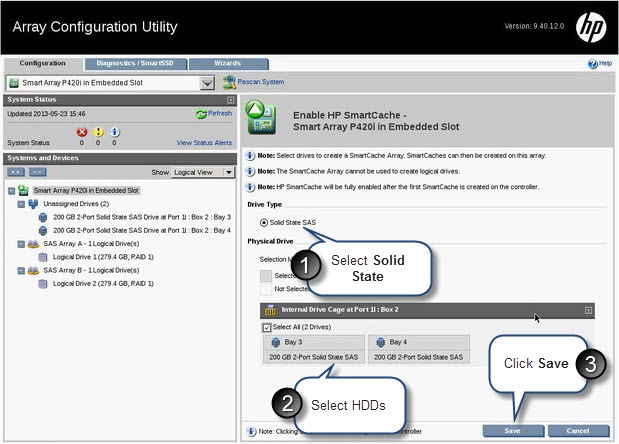
Task: Select SAS Array A - 1 Logical Drive(s) row
Action: 91,244
